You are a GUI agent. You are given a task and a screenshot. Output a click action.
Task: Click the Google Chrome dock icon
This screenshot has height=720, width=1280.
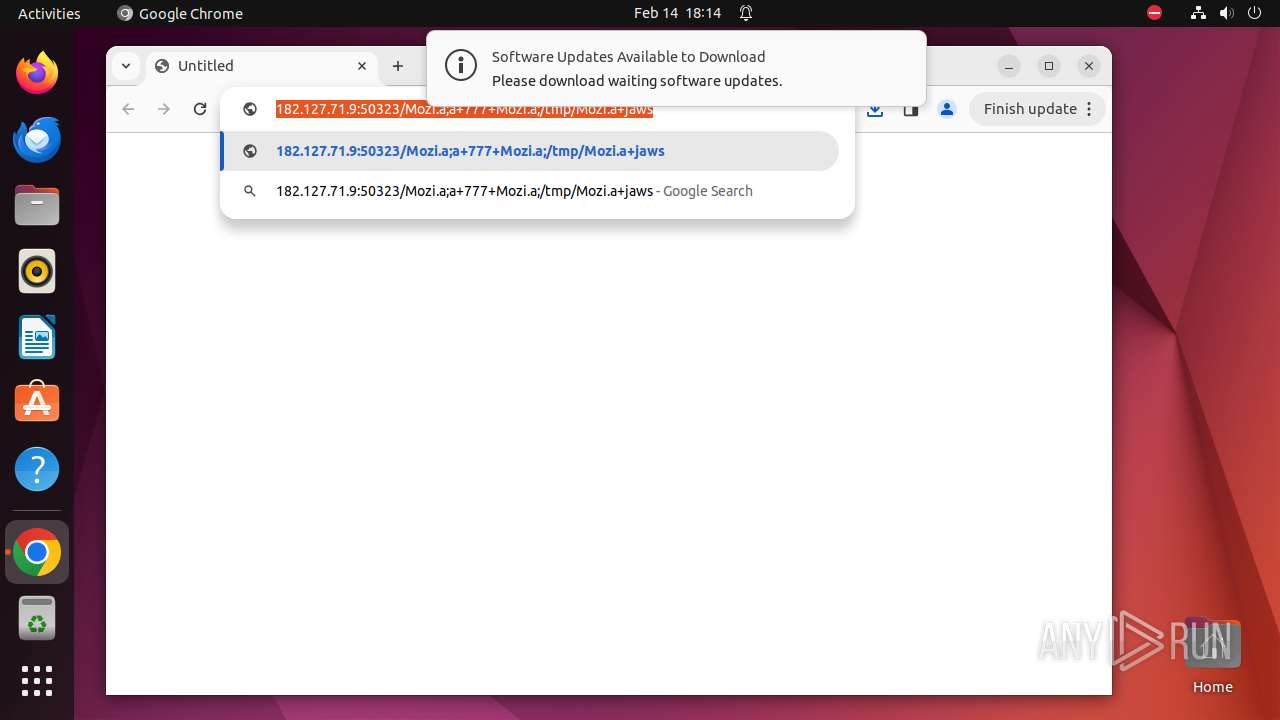click(37, 552)
